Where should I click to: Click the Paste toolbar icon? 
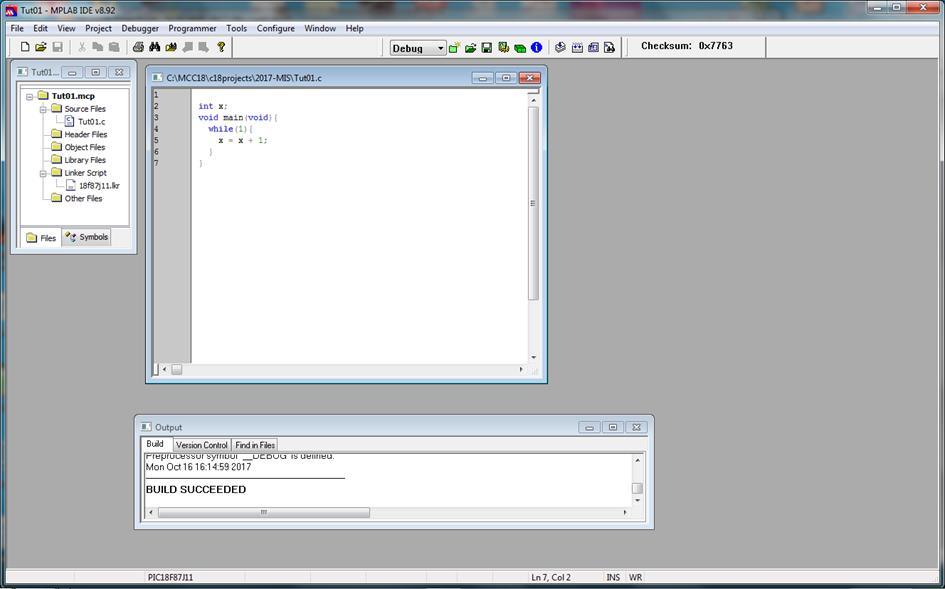point(113,47)
